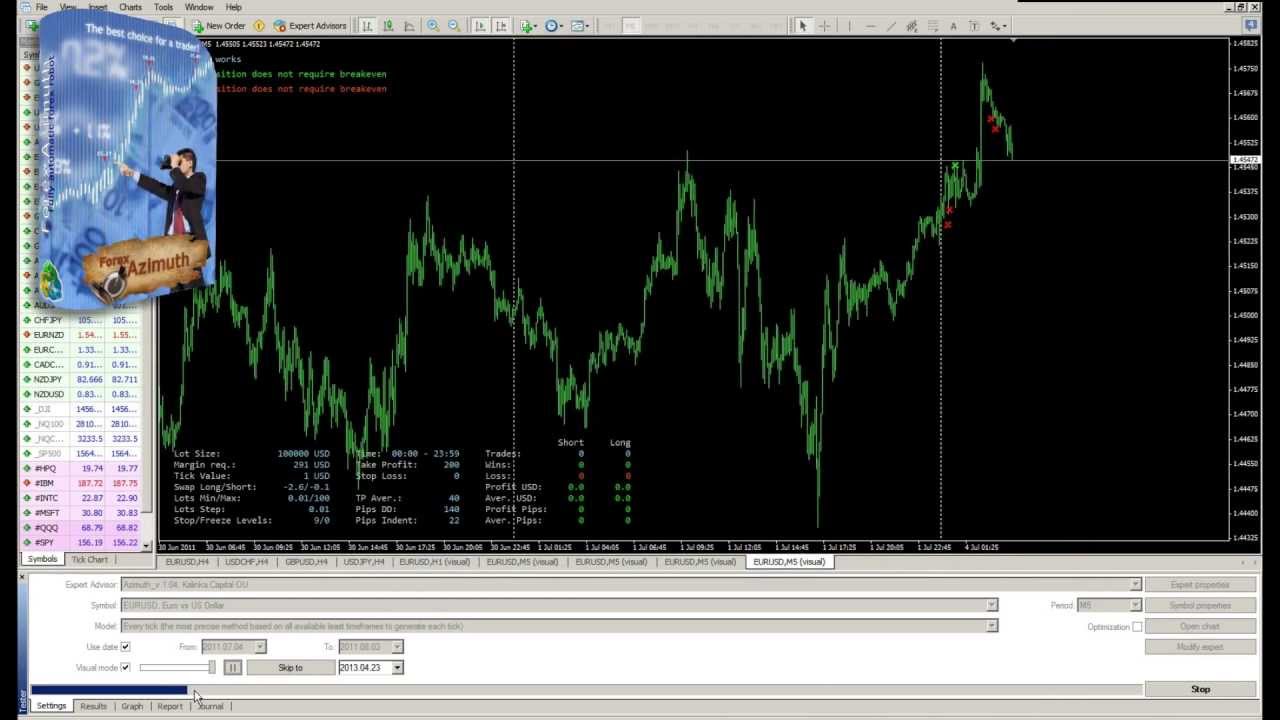
Task: Switch to tester Journal tab
Action: [211, 706]
